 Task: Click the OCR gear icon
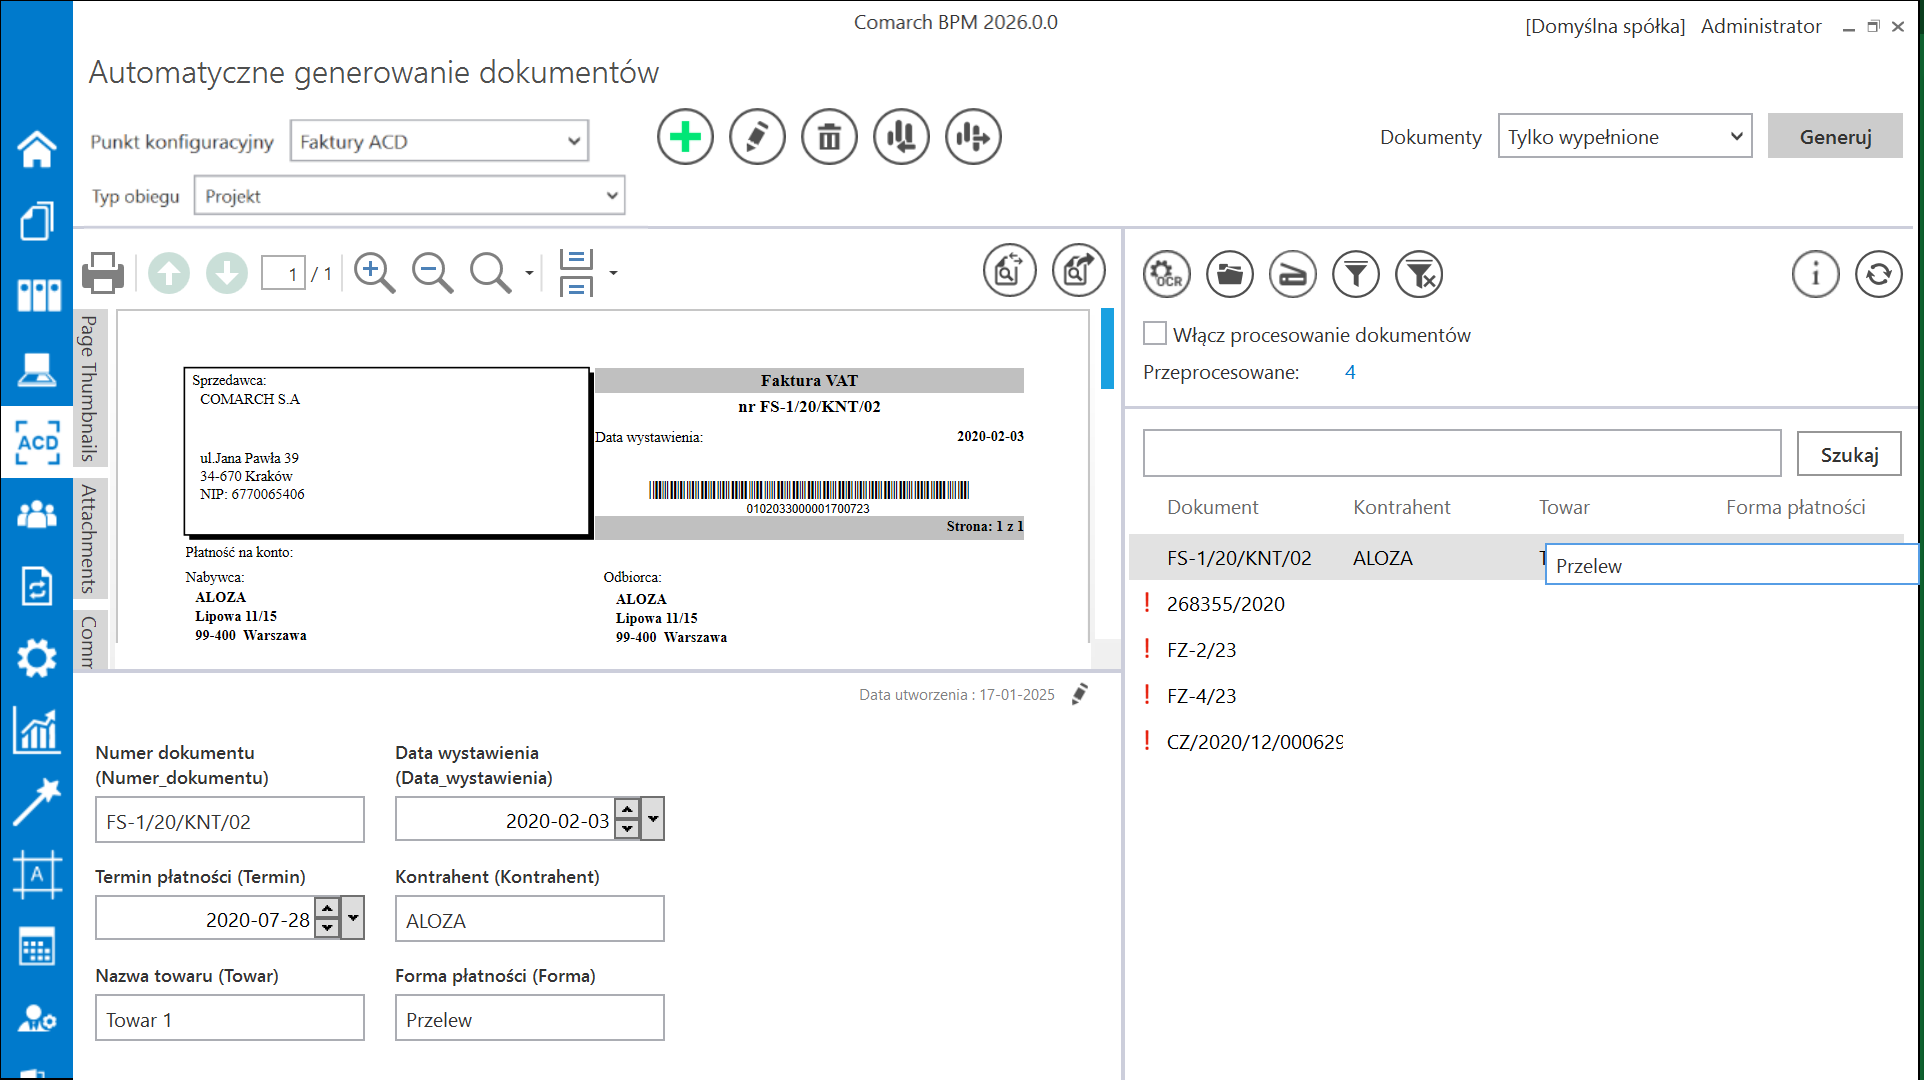click(1166, 274)
